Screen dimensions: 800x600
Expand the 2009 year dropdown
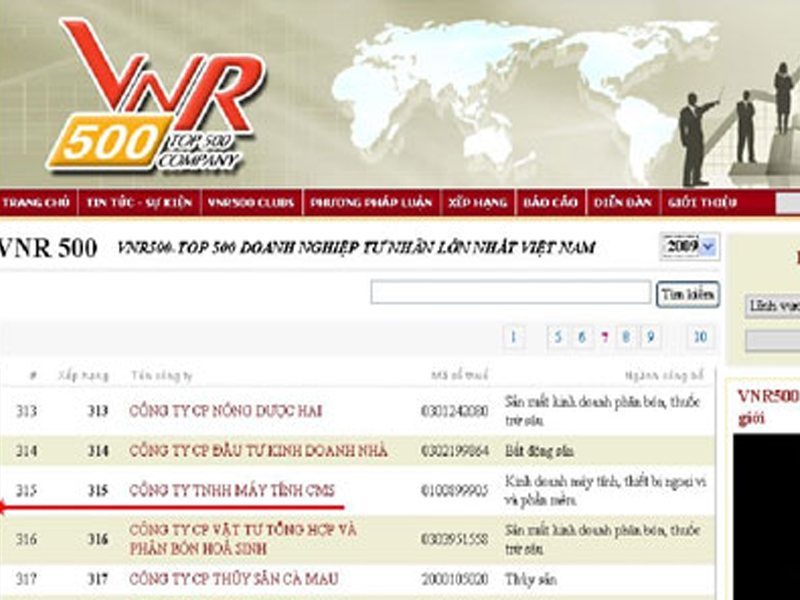coord(690,247)
